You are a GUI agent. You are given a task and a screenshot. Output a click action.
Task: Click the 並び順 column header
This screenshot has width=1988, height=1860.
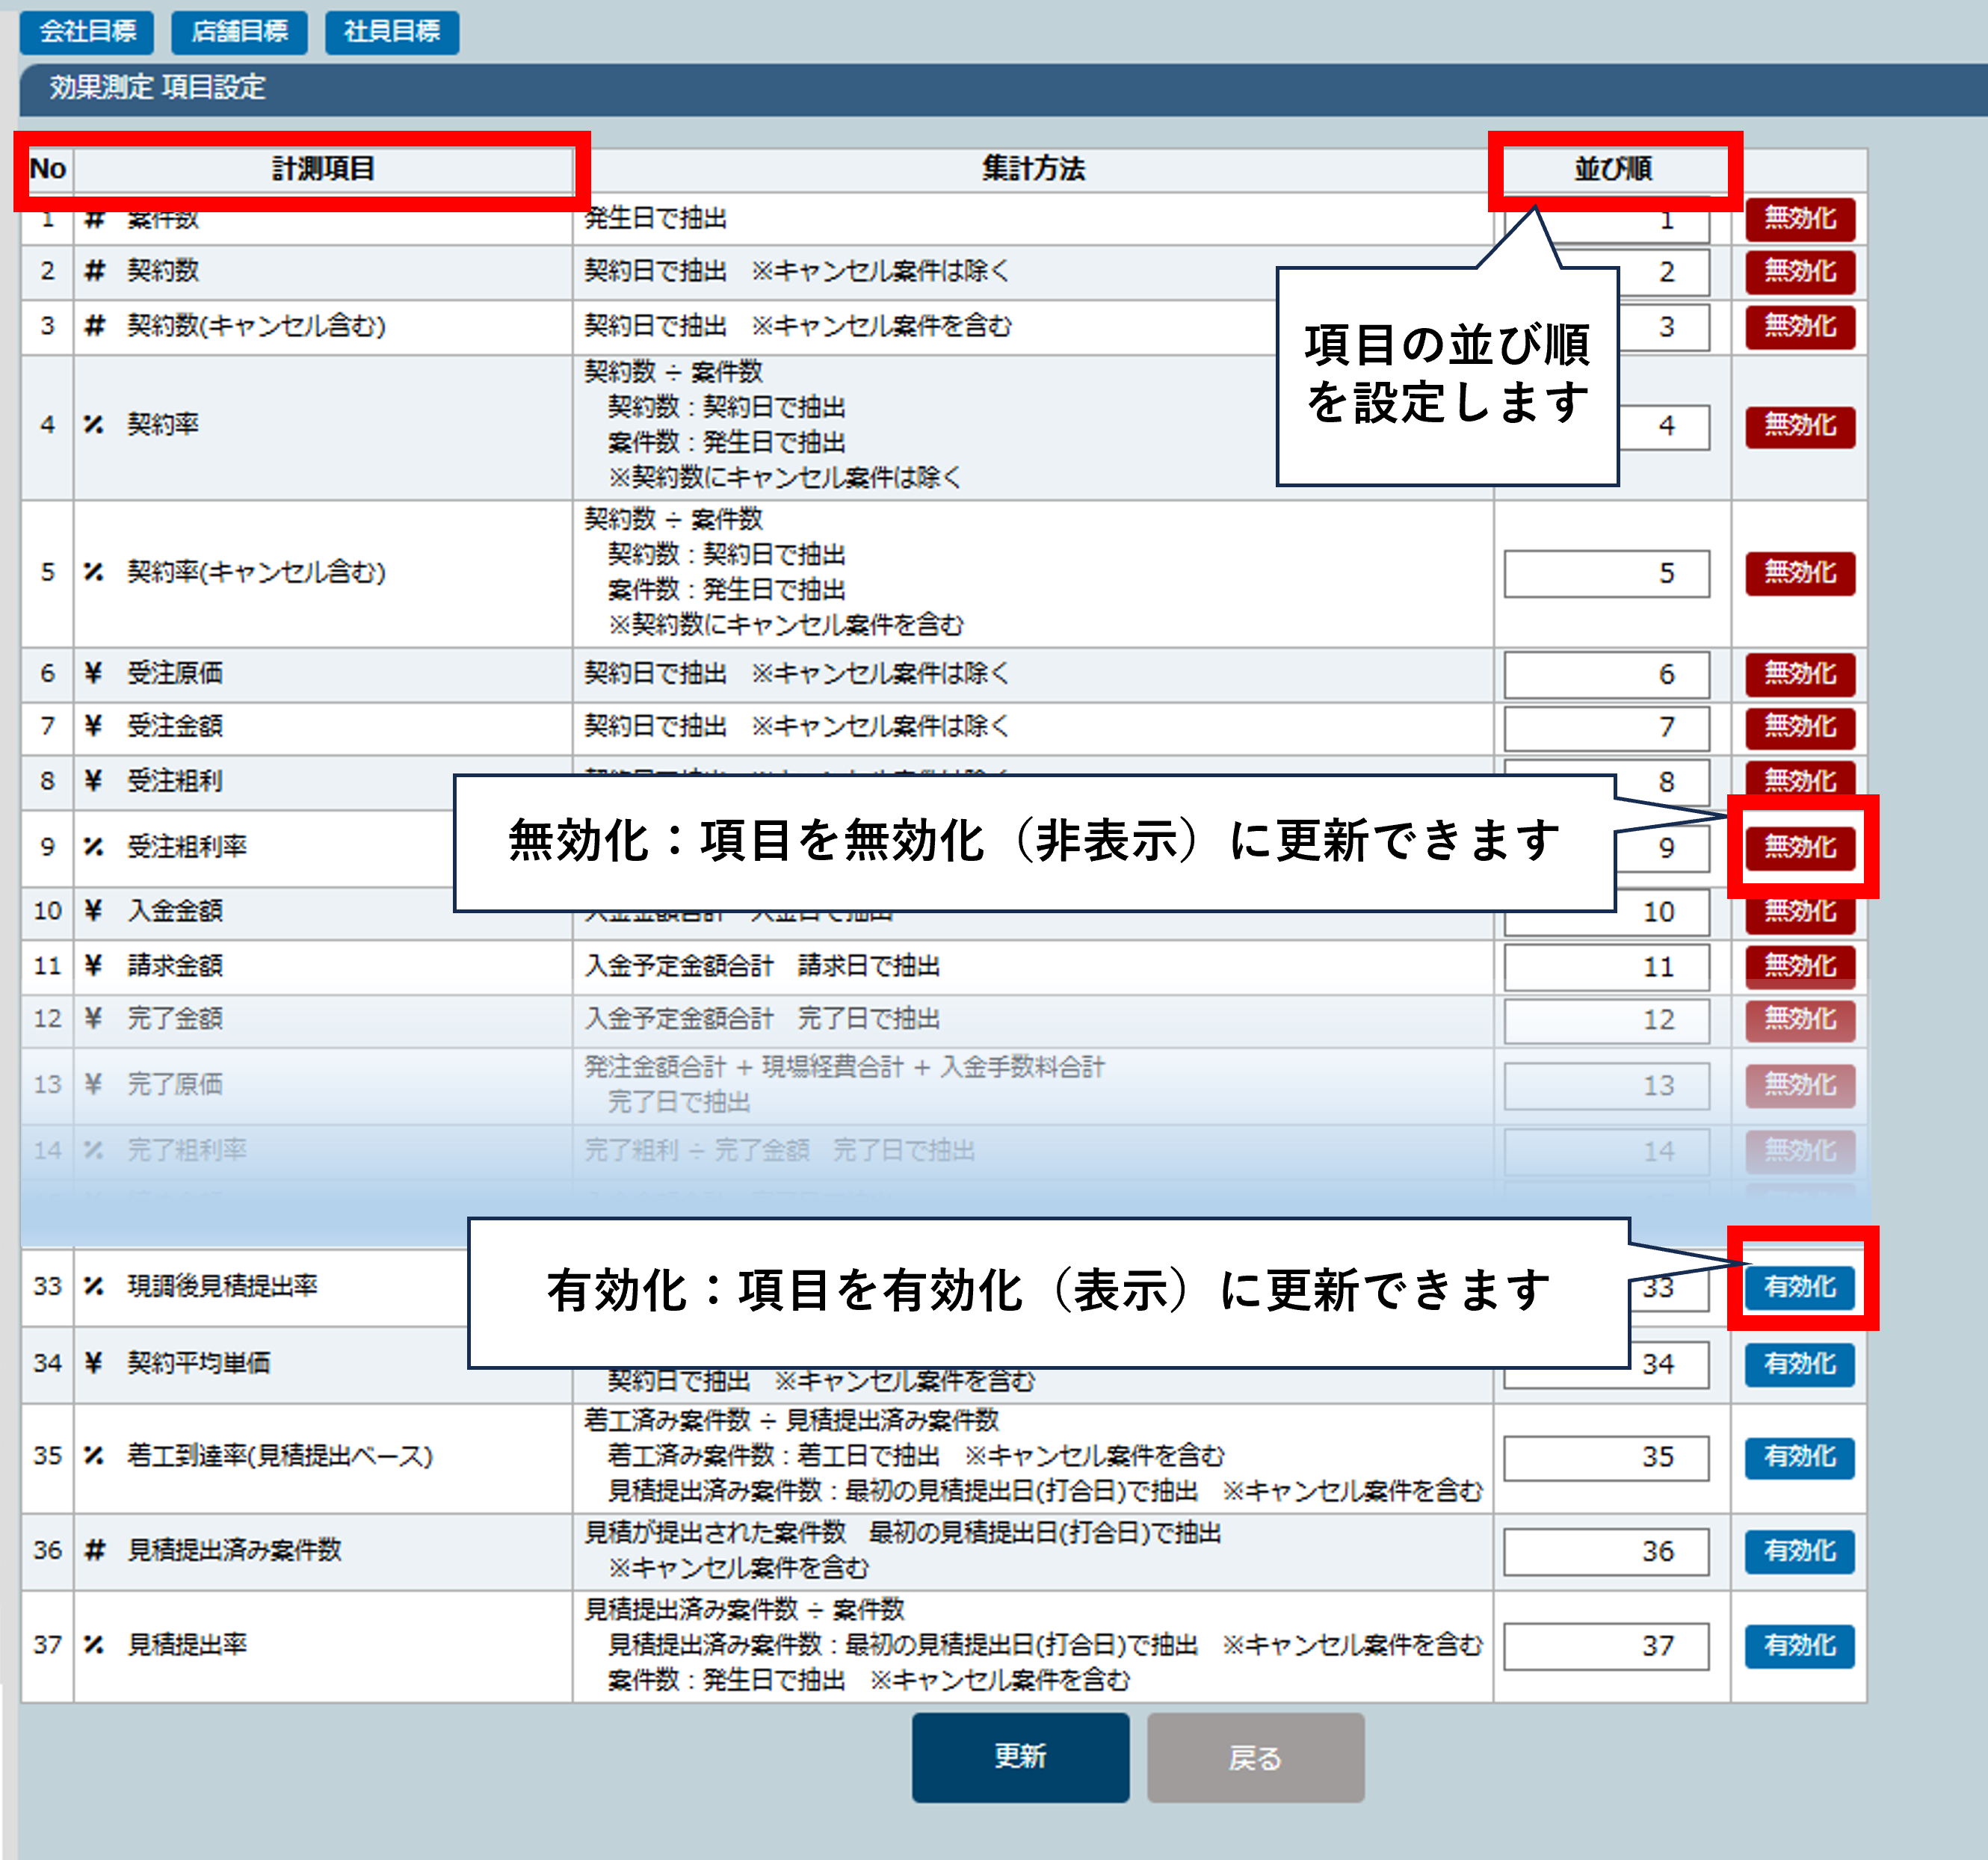pyautogui.click(x=1612, y=169)
